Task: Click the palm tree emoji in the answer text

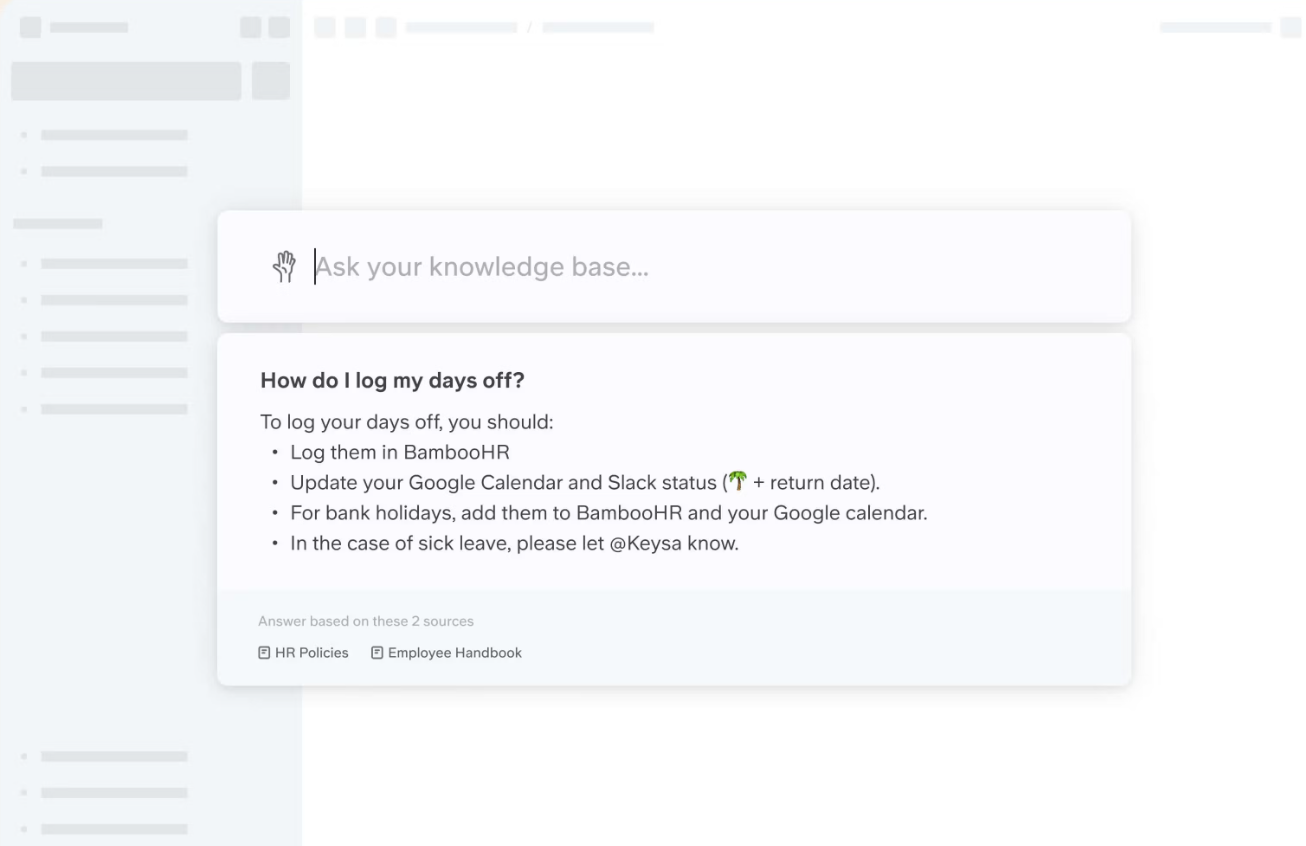Action: click(737, 481)
